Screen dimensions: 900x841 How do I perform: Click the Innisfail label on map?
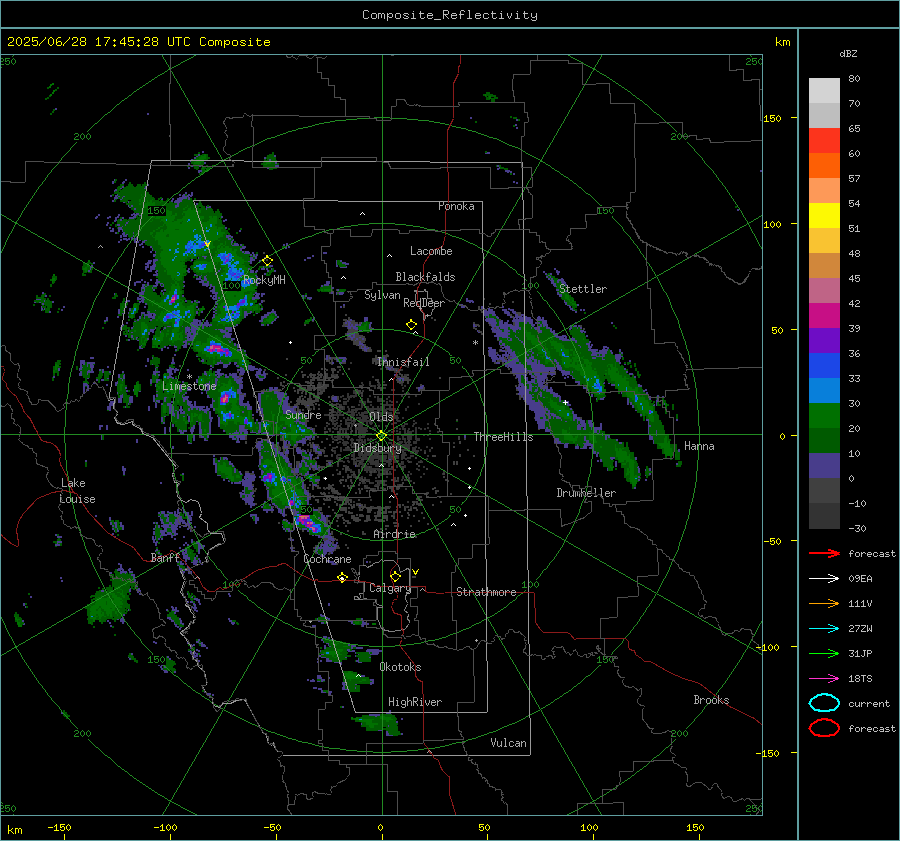pos(403,362)
